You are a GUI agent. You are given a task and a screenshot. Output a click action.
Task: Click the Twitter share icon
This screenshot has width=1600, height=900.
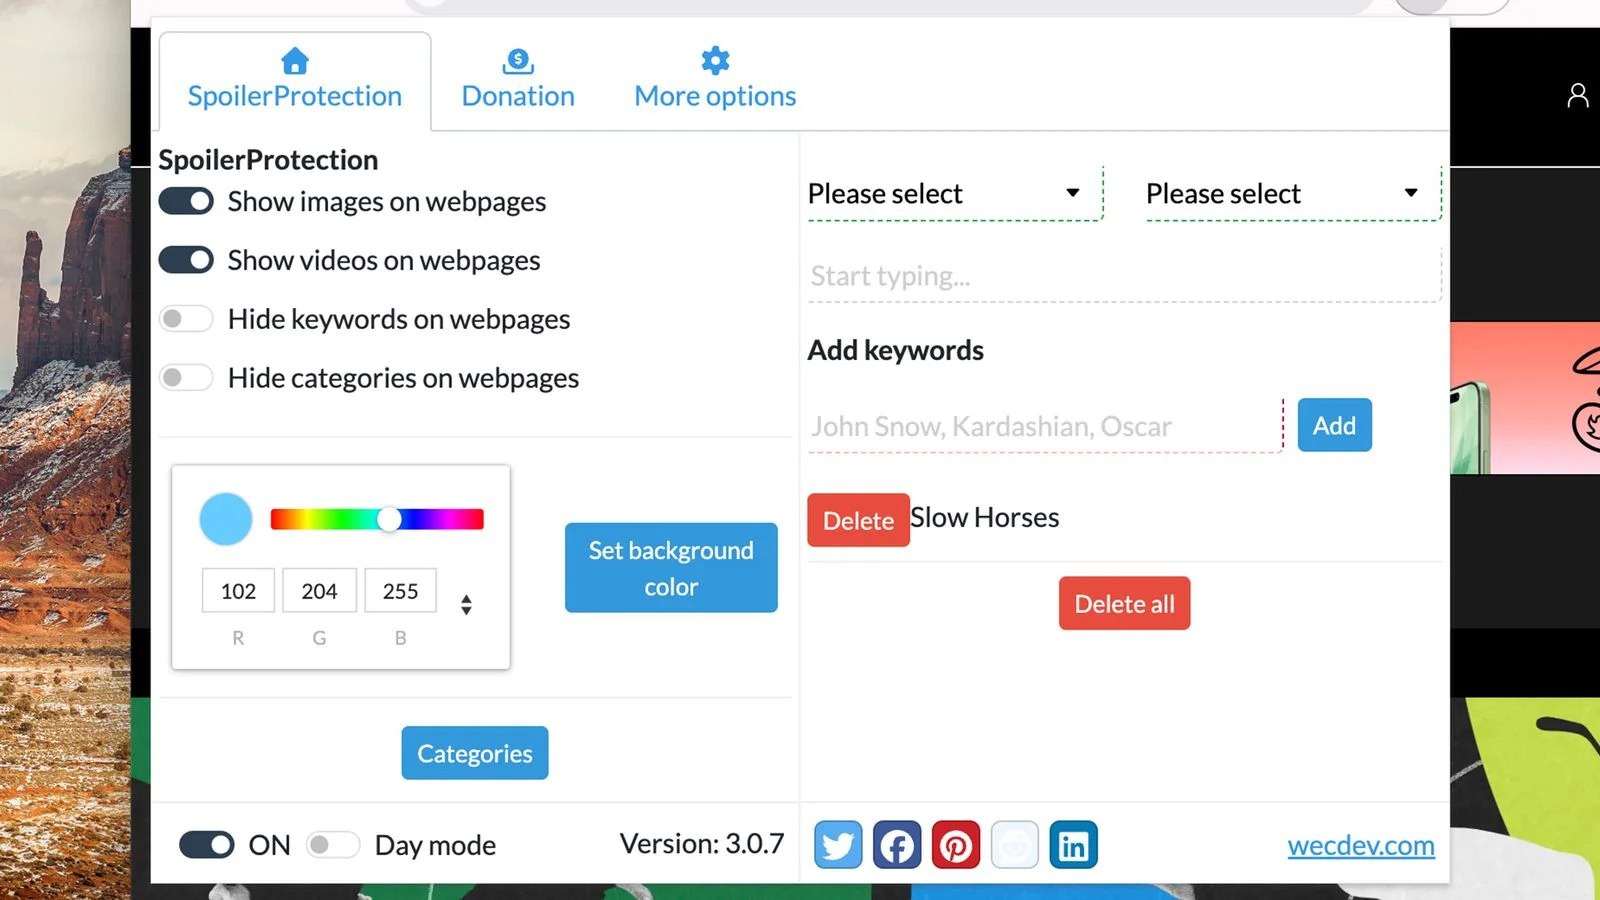tap(838, 845)
